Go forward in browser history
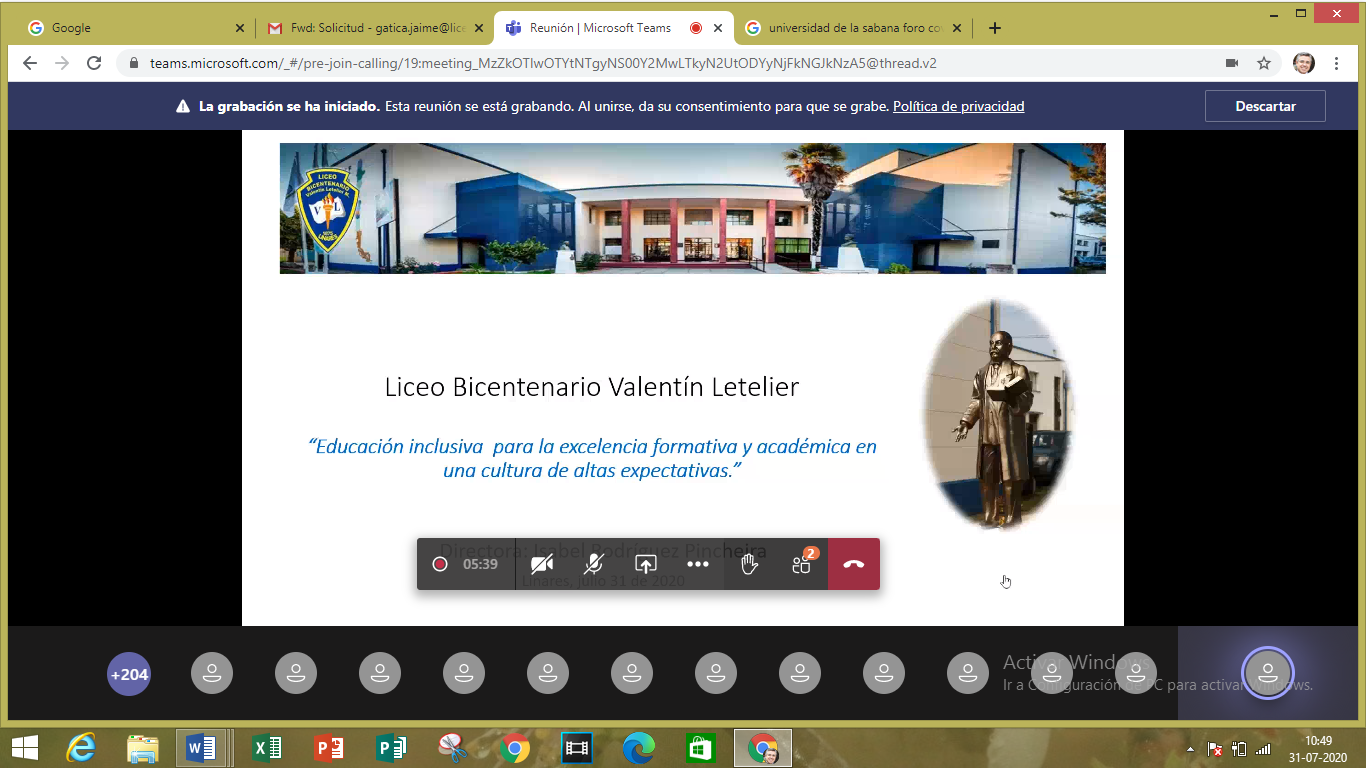This screenshot has height=768, width=1366. pyautogui.click(x=62, y=63)
